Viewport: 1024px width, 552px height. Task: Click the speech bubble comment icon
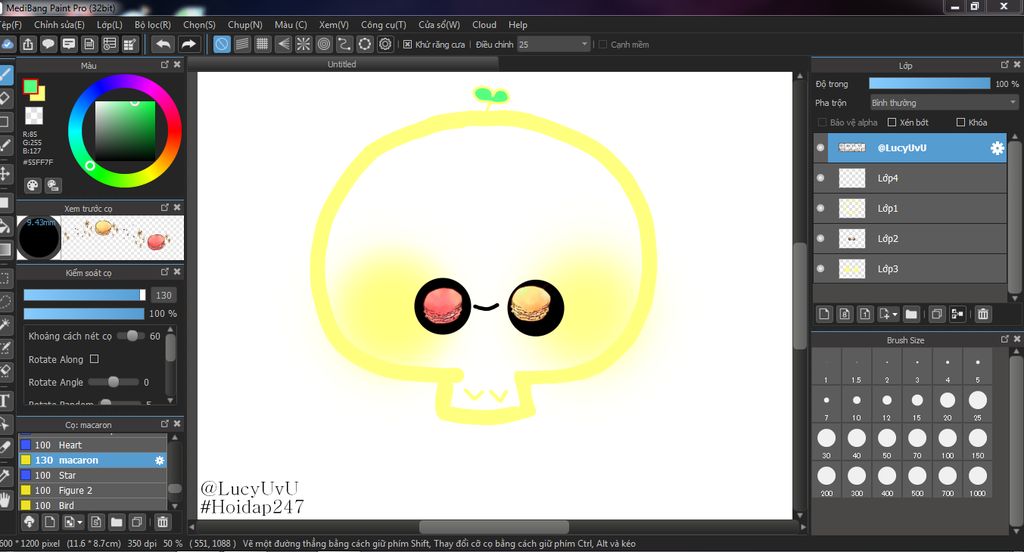point(48,44)
